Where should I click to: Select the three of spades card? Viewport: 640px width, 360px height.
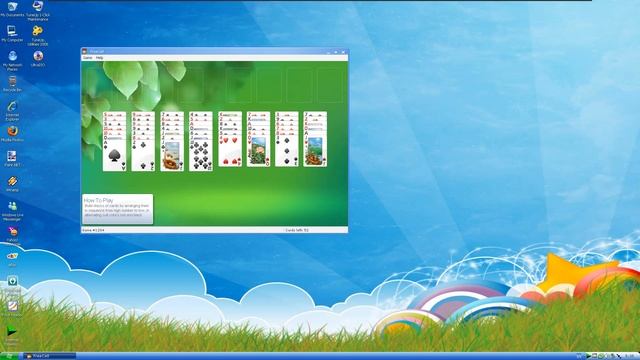point(287,152)
